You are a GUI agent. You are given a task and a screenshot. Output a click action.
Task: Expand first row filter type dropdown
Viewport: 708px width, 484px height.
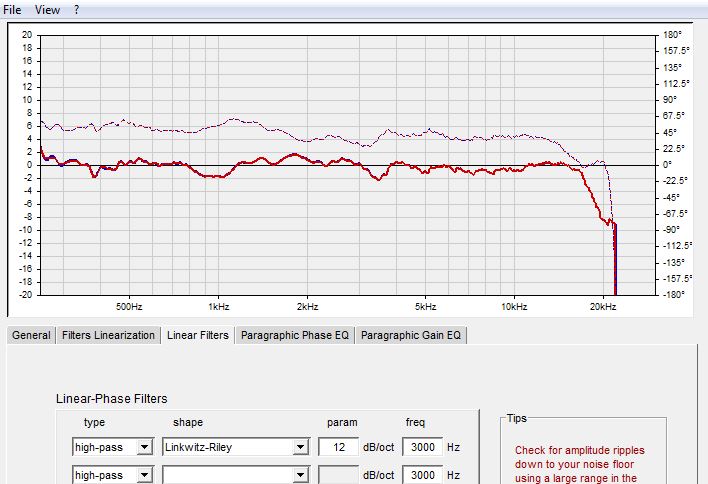(144, 447)
